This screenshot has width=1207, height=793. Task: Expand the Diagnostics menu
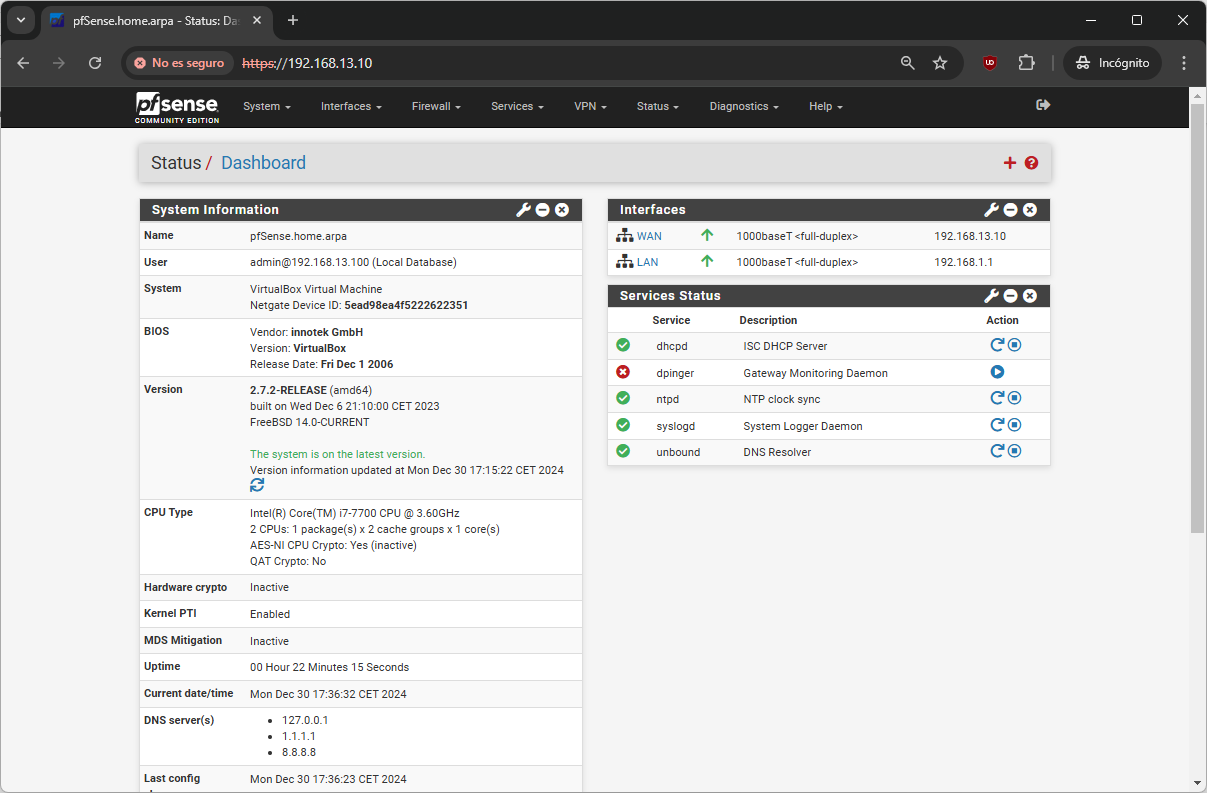743,106
